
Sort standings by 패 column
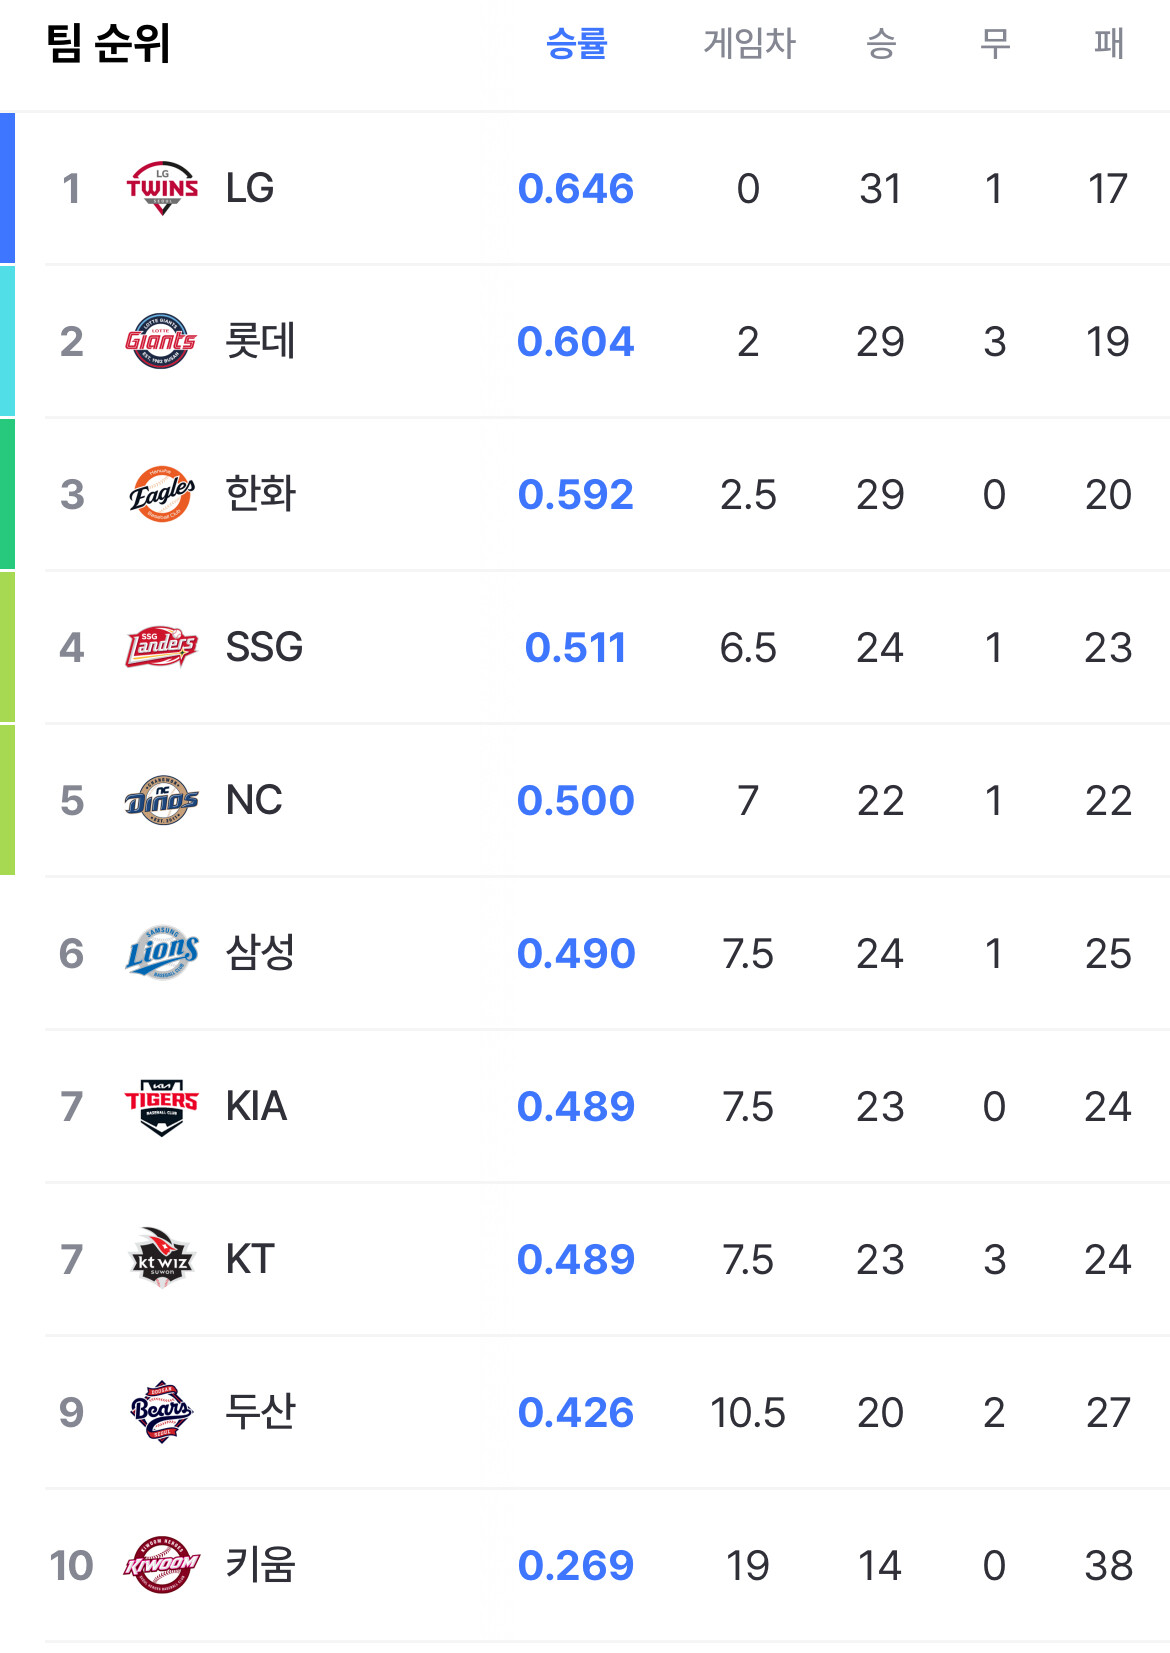pyautogui.click(x=1109, y=44)
